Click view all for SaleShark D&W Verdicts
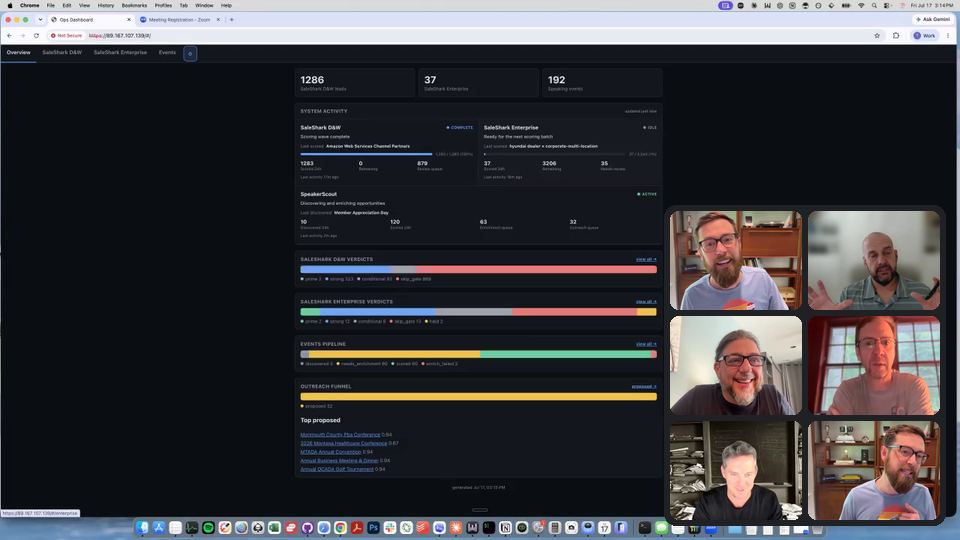 pos(646,260)
